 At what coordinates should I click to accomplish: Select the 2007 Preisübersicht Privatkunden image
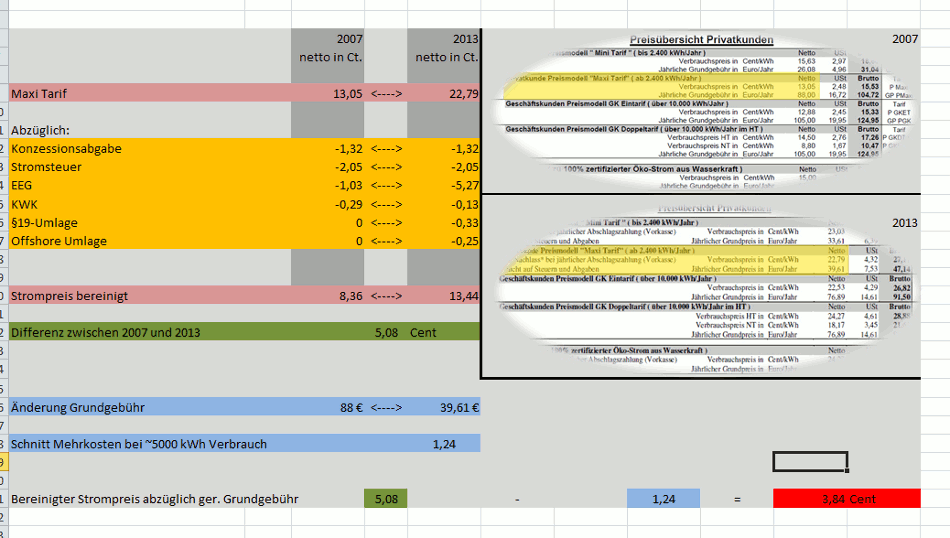(700, 110)
